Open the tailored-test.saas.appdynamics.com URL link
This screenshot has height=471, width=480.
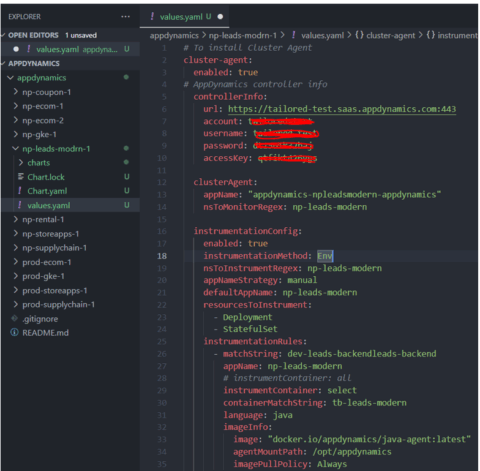(x=342, y=109)
